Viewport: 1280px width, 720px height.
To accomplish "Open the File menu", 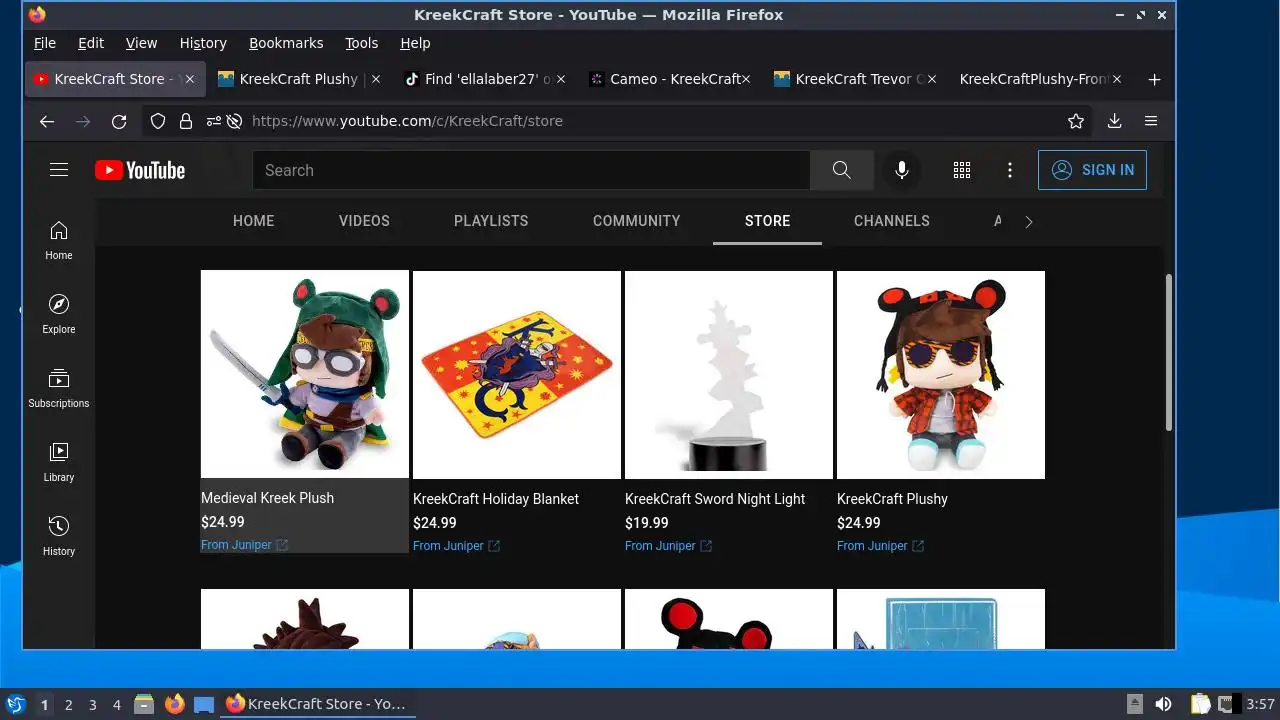I will coord(44,43).
